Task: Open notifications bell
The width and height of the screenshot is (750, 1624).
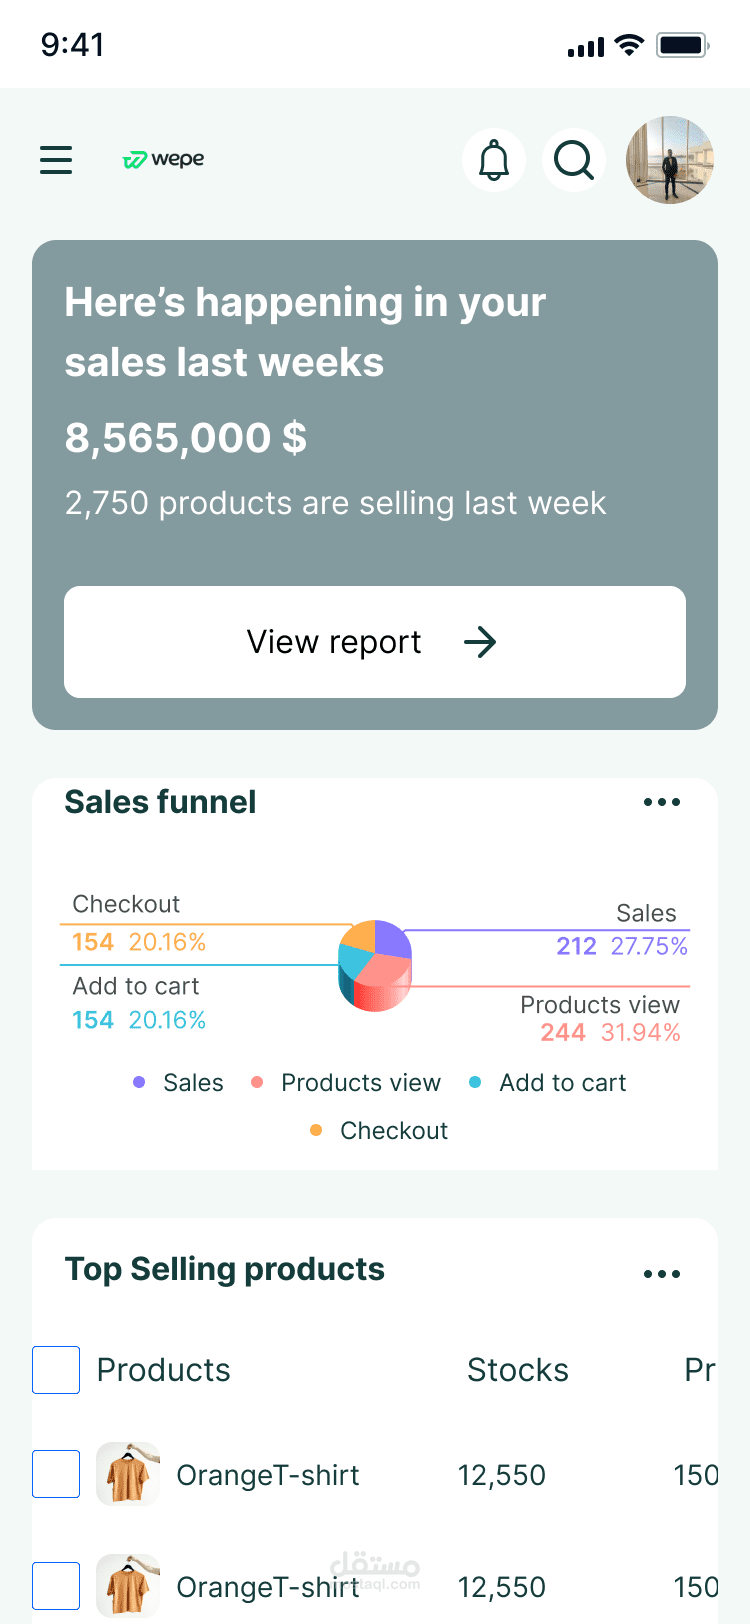Action: [494, 160]
